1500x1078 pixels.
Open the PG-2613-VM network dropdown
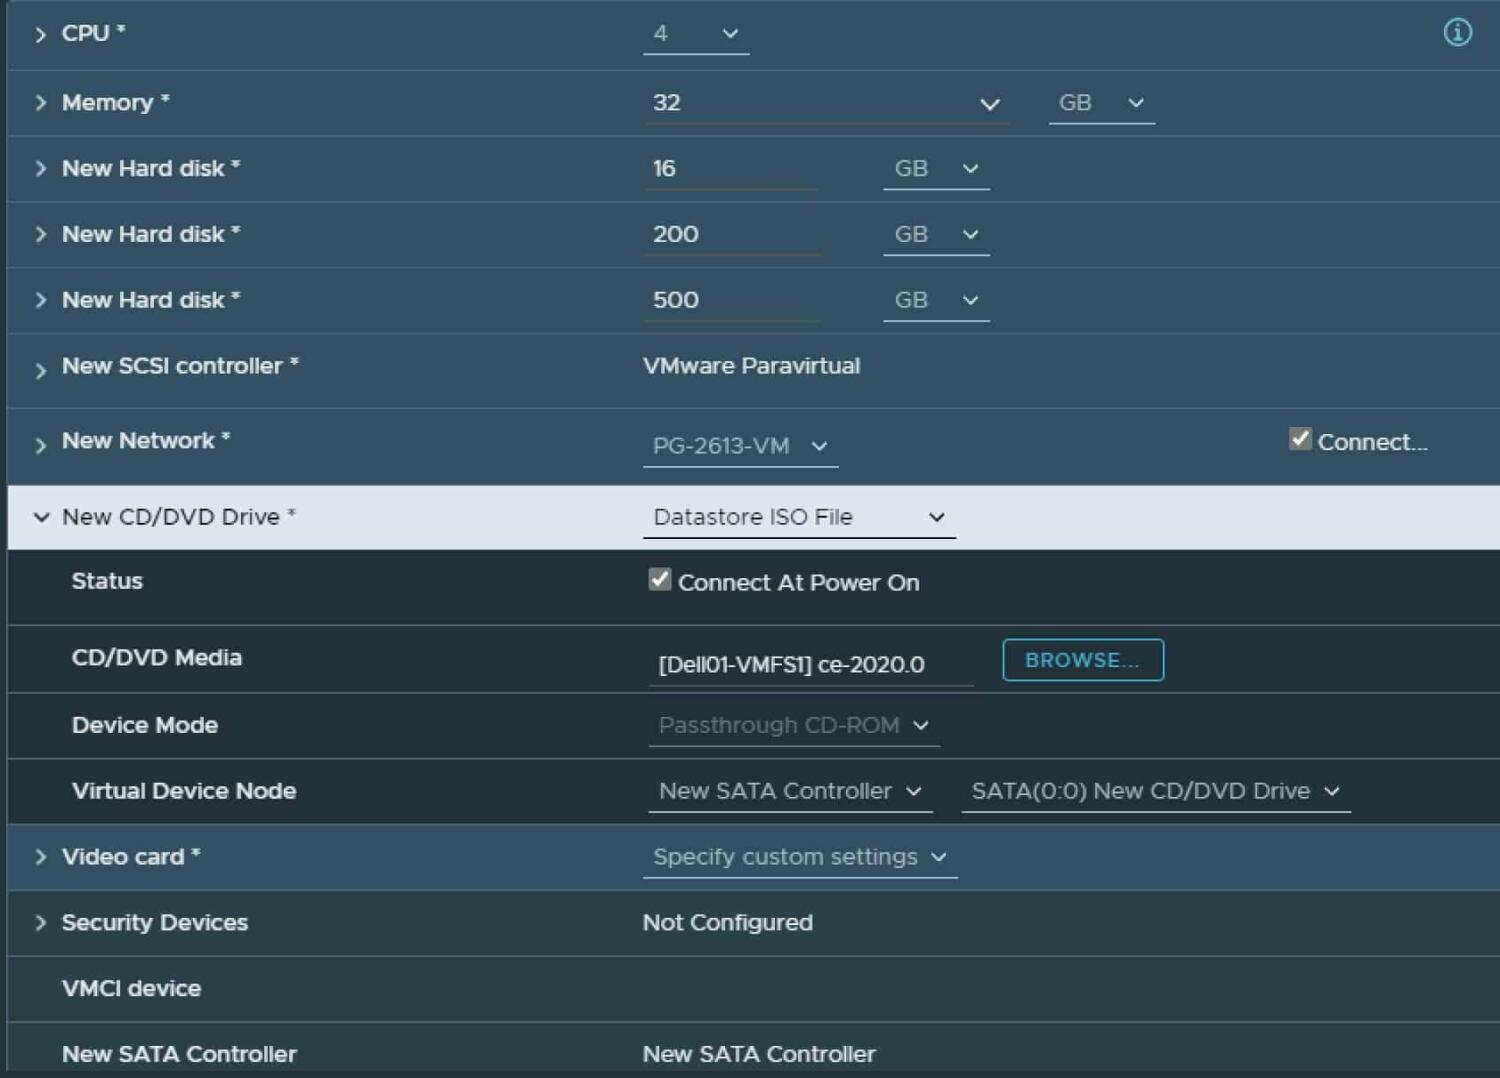tap(819, 447)
